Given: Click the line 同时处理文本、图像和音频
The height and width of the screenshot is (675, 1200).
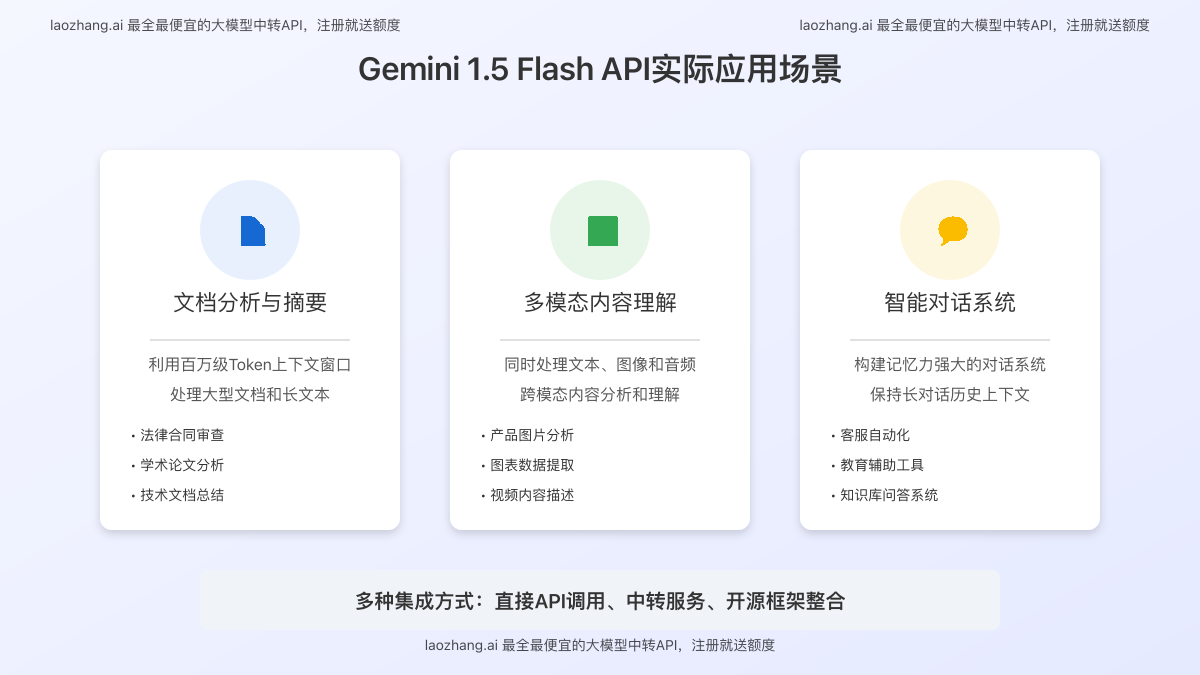Looking at the screenshot, I should pos(600,365).
